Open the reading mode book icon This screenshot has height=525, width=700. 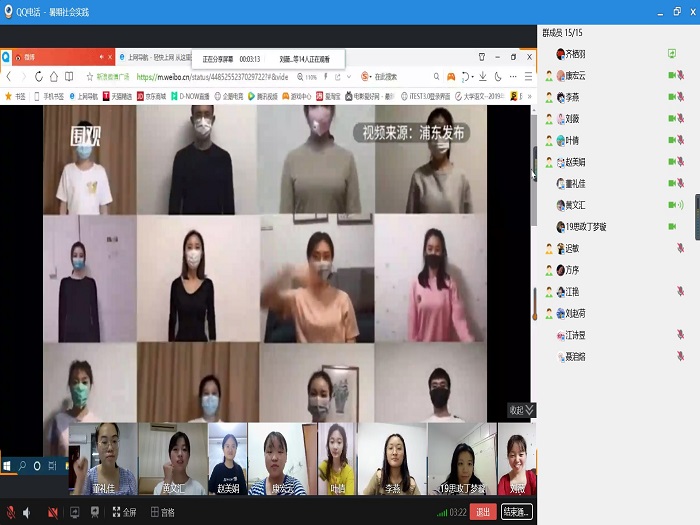(69, 77)
